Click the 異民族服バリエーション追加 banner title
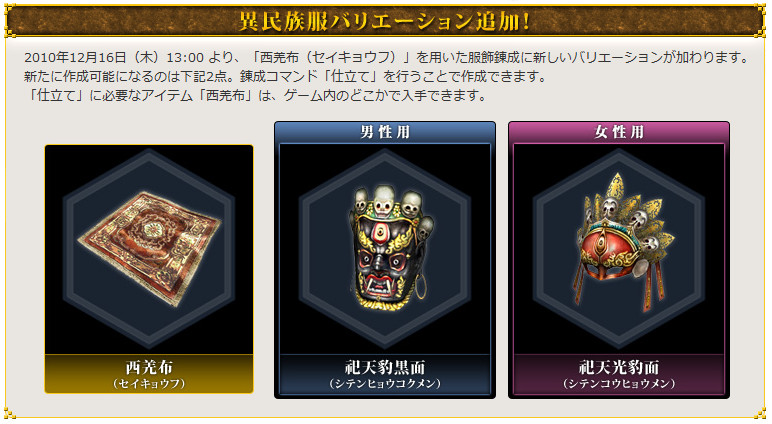The width and height of the screenshot is (772, 424). point(385,22)
